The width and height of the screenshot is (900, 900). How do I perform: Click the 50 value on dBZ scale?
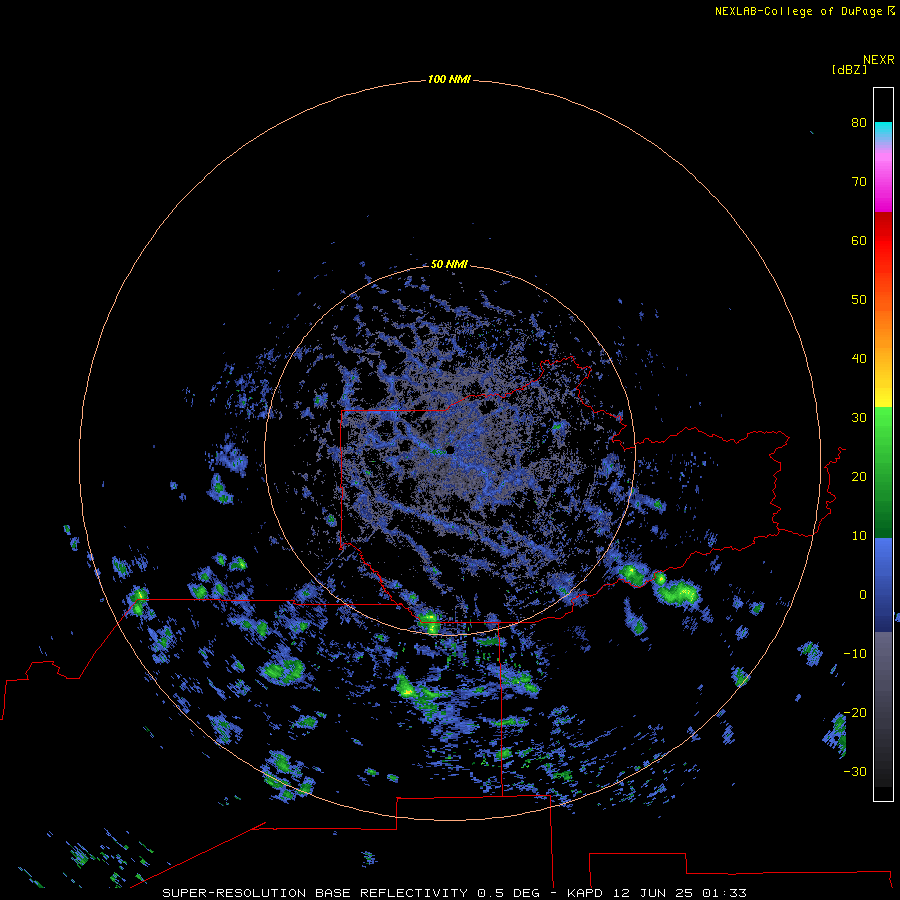(859, 299)
